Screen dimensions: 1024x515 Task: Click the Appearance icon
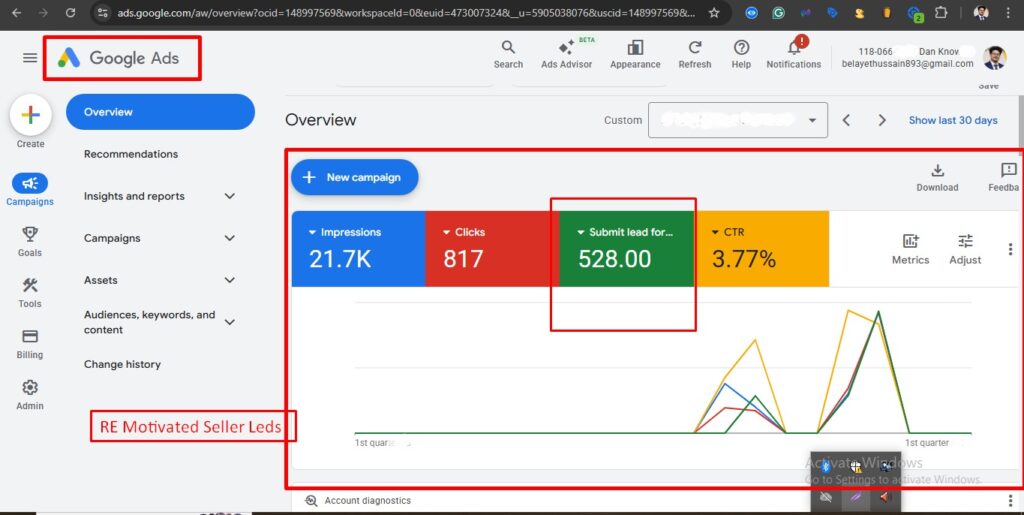point(635,53)
